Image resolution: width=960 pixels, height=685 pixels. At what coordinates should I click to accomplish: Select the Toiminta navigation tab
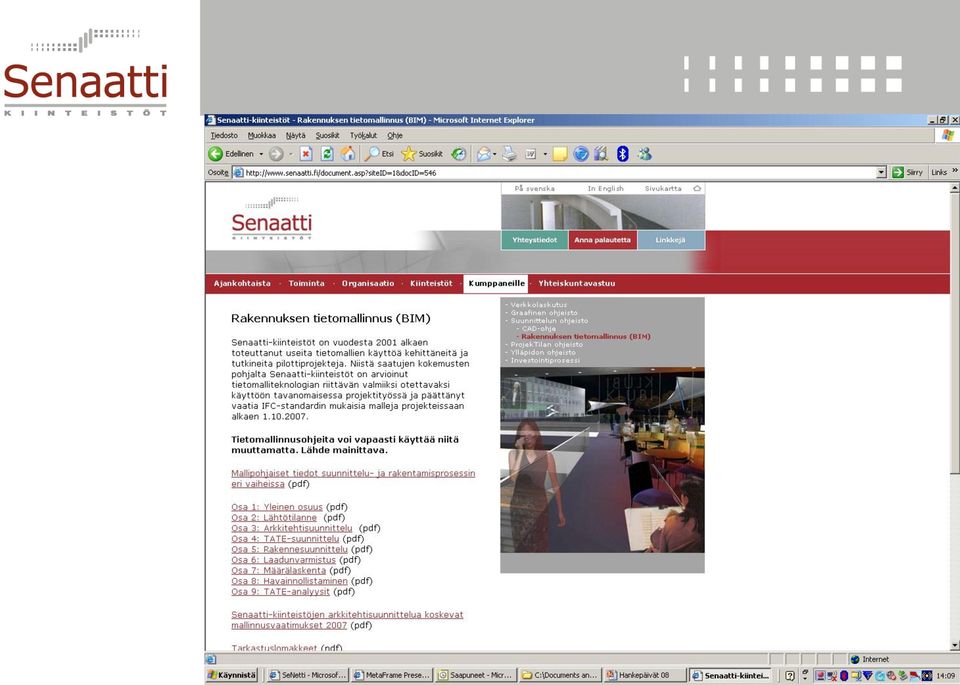tap(306, 283)
